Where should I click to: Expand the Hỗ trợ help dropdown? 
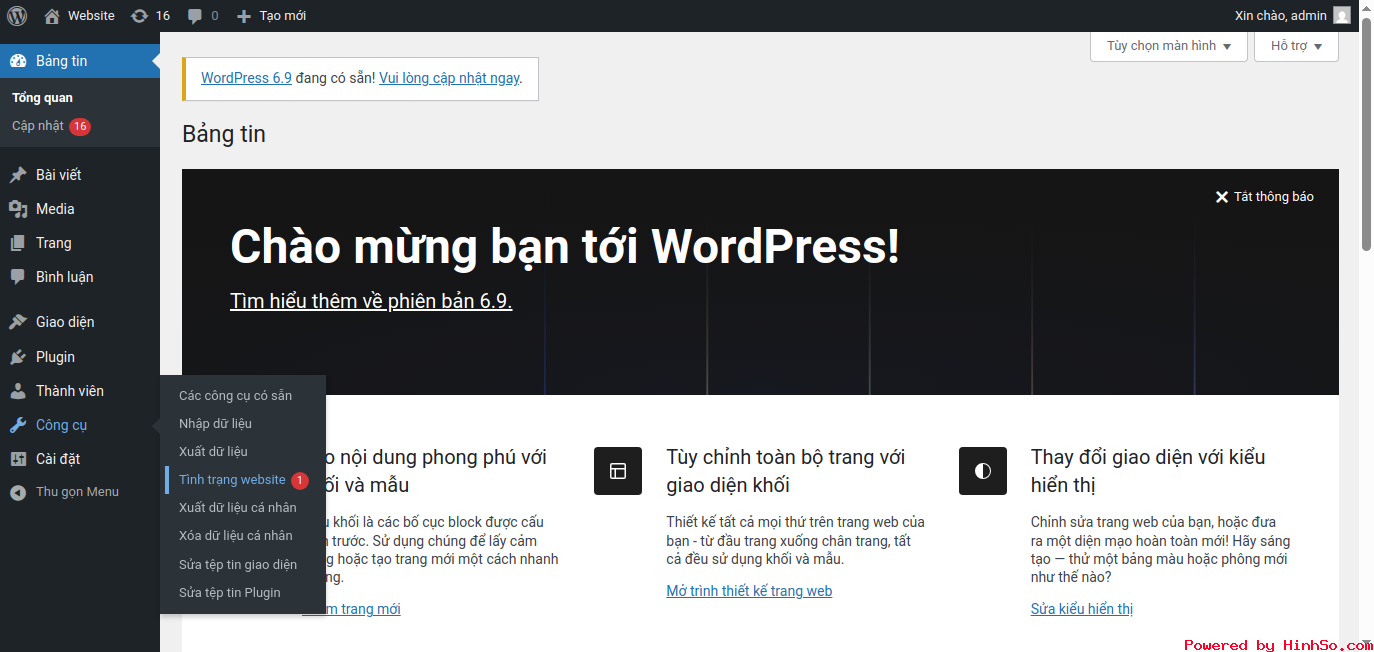click(1295, 46)
